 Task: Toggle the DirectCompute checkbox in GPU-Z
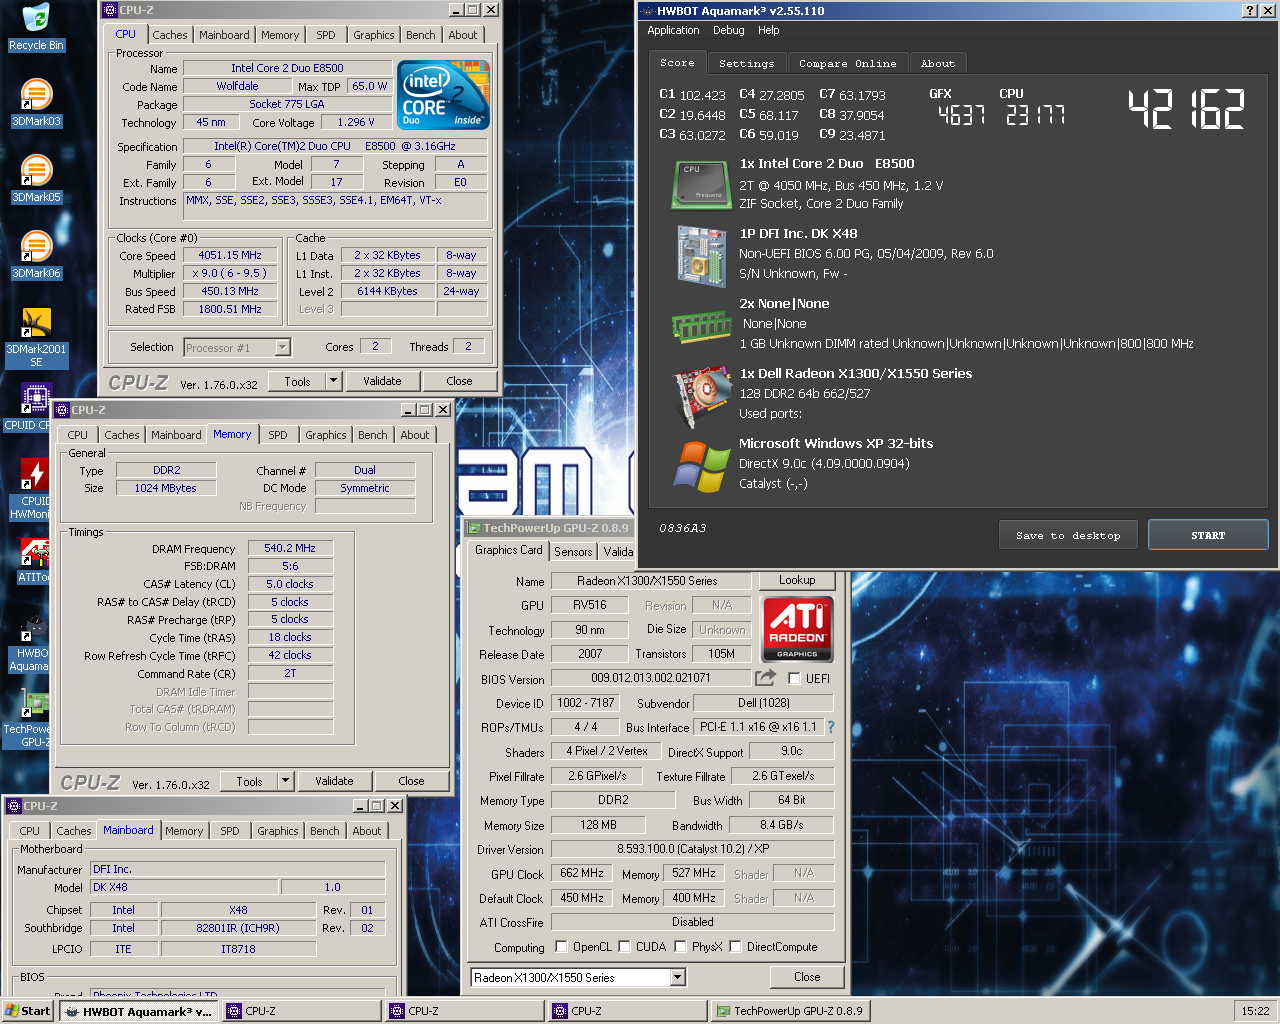pos(735,946)
